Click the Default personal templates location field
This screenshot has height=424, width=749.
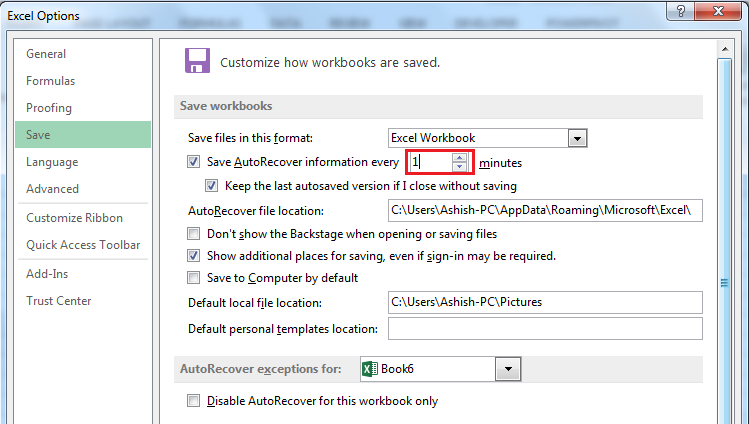point(545,329)
